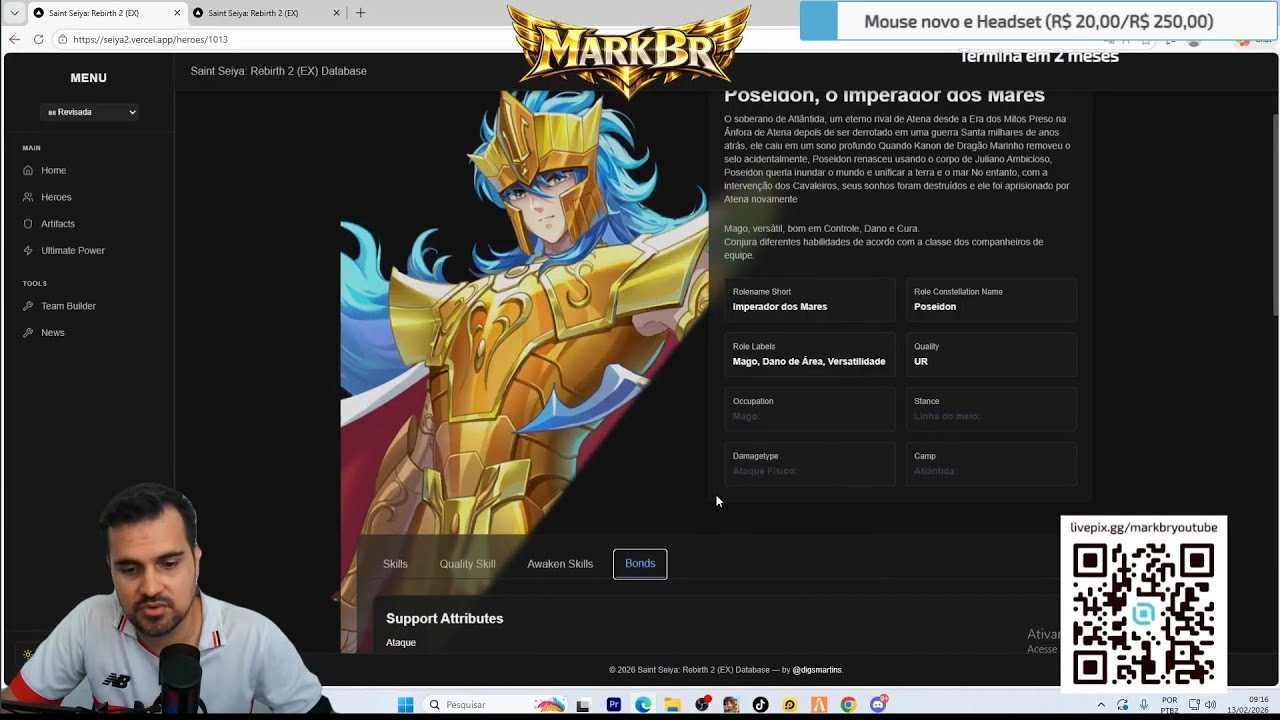Reload the page with the refresh icon
Screen dimensions: 1280x720
(38, 39)
